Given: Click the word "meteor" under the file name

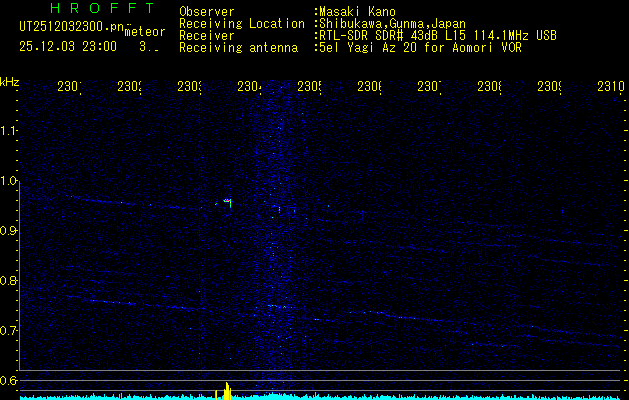Looking at the screenshot, I should [145, 32].
